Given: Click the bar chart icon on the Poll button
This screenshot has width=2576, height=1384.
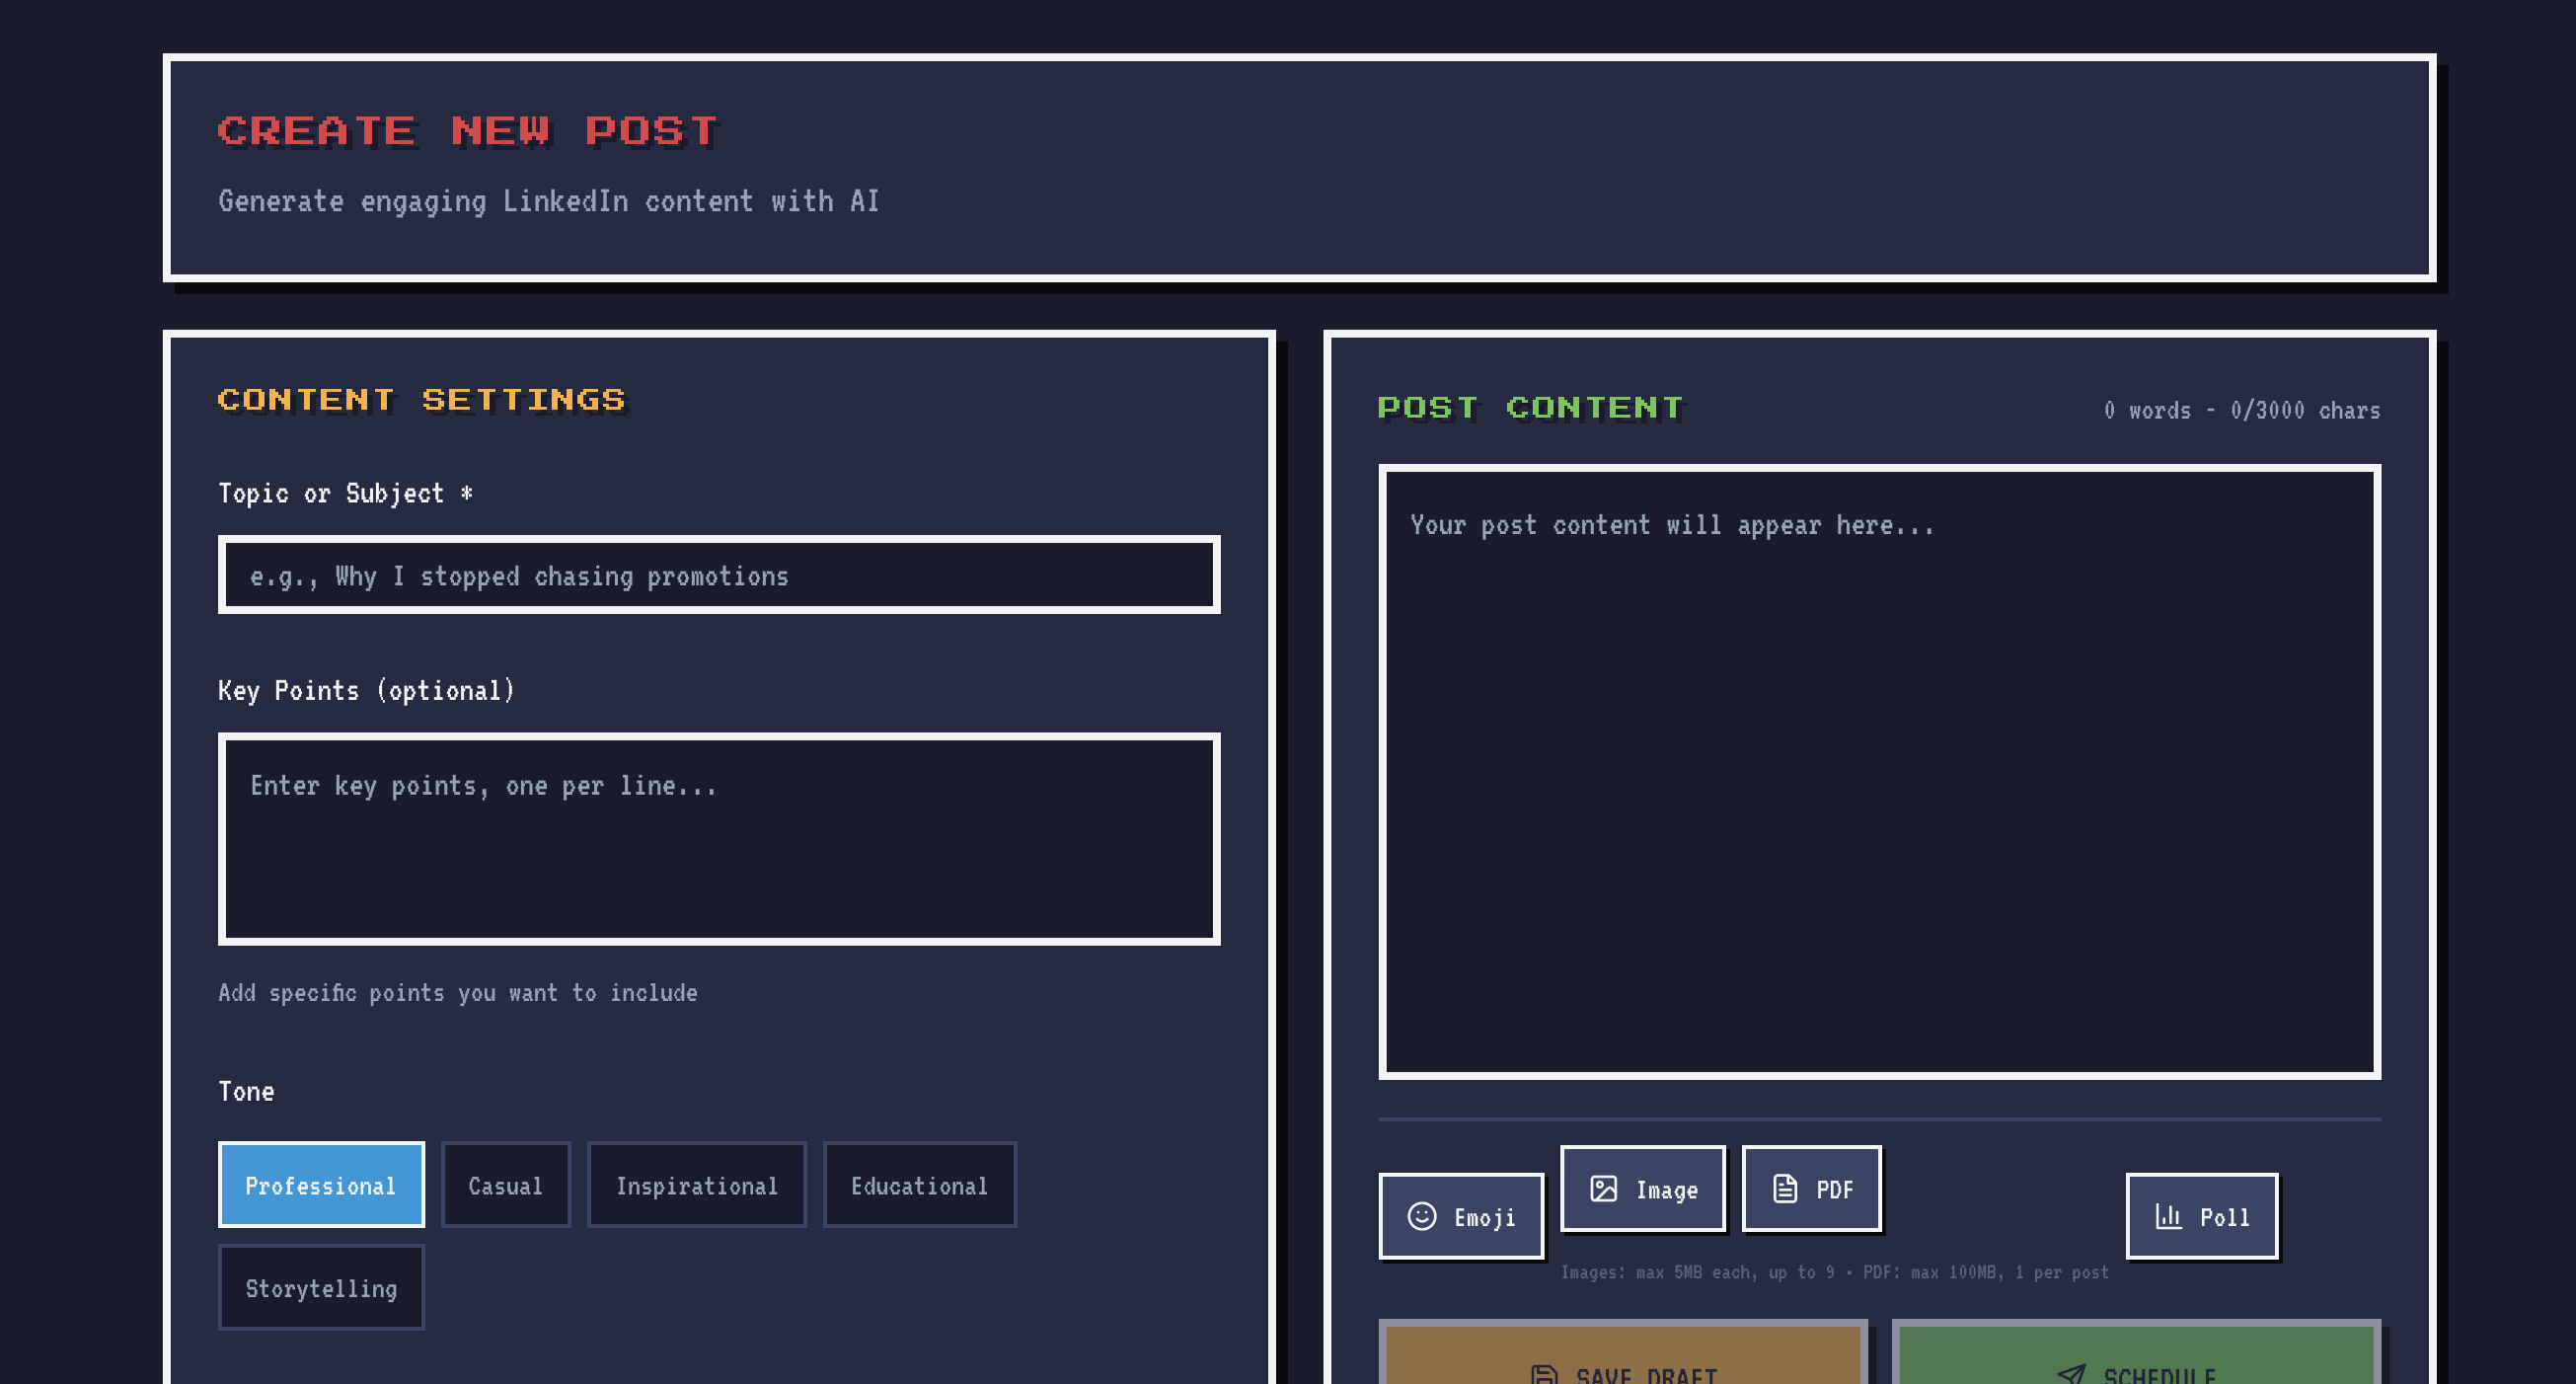Looking at the screenshot, I should pos(2168,1216).
